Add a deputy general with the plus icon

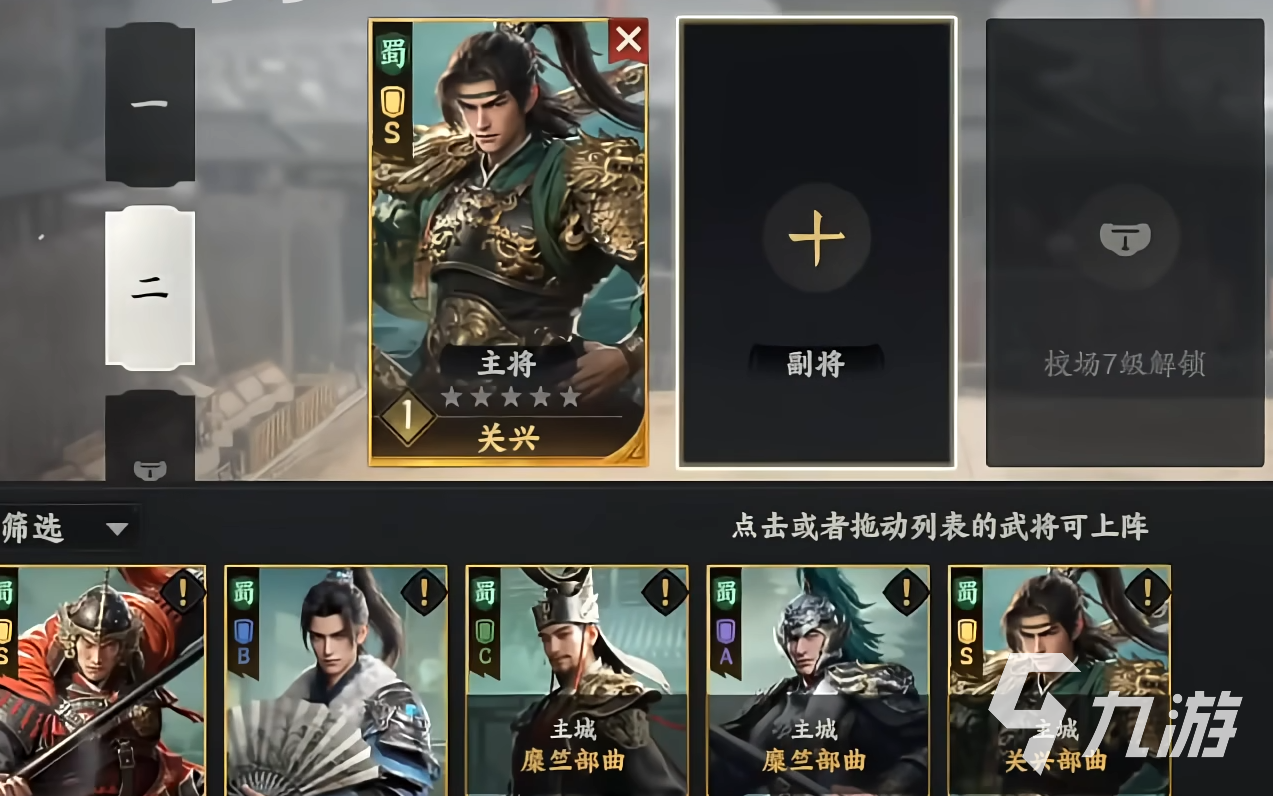coord(816,238)
